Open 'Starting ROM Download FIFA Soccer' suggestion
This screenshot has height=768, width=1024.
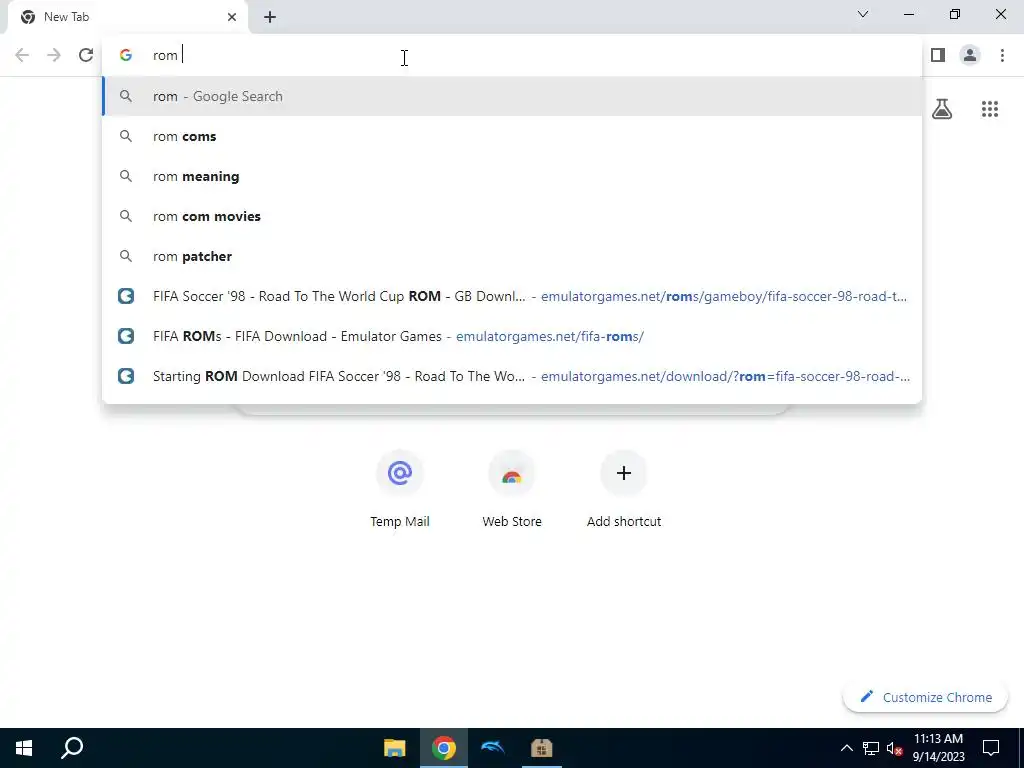[x=512, y=376]
